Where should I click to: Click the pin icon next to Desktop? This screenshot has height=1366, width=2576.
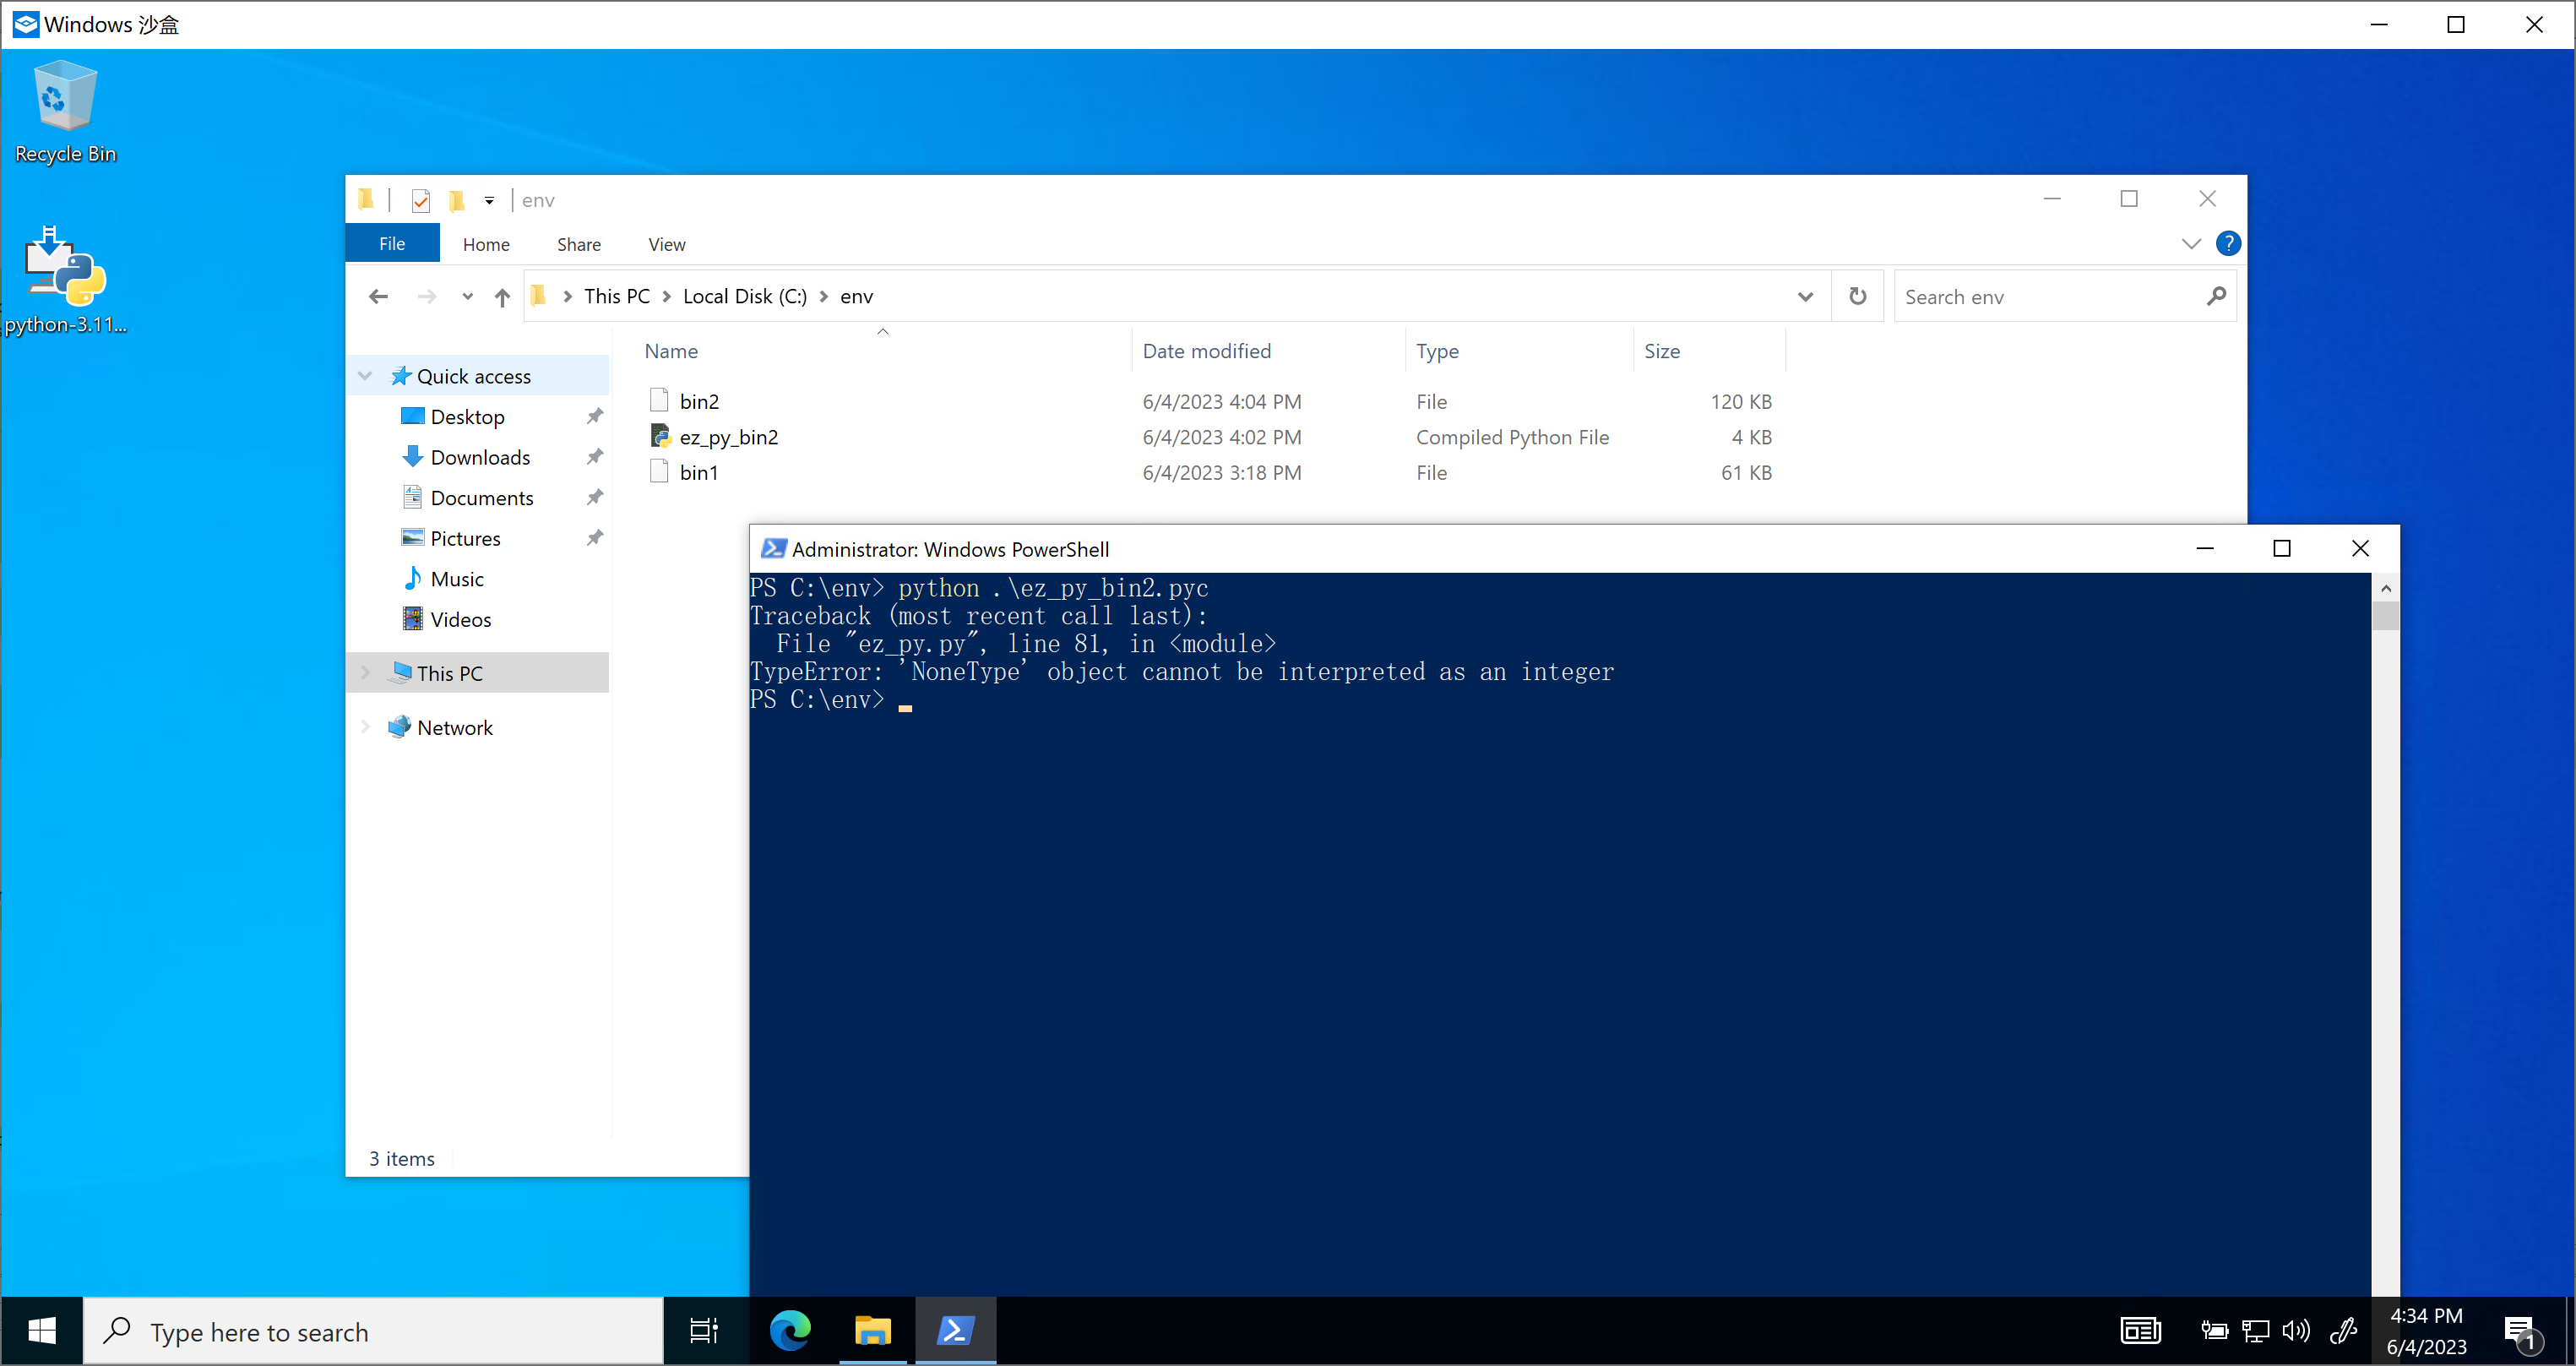click(x=595, y=416)
